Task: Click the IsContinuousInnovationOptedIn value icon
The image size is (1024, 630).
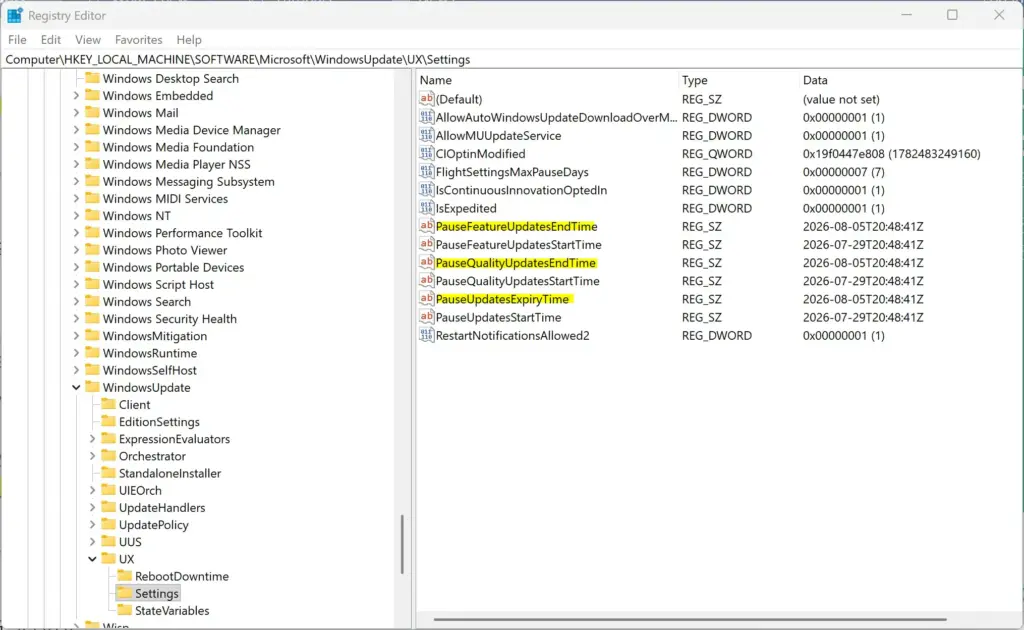Action: (x=426, y=190)
